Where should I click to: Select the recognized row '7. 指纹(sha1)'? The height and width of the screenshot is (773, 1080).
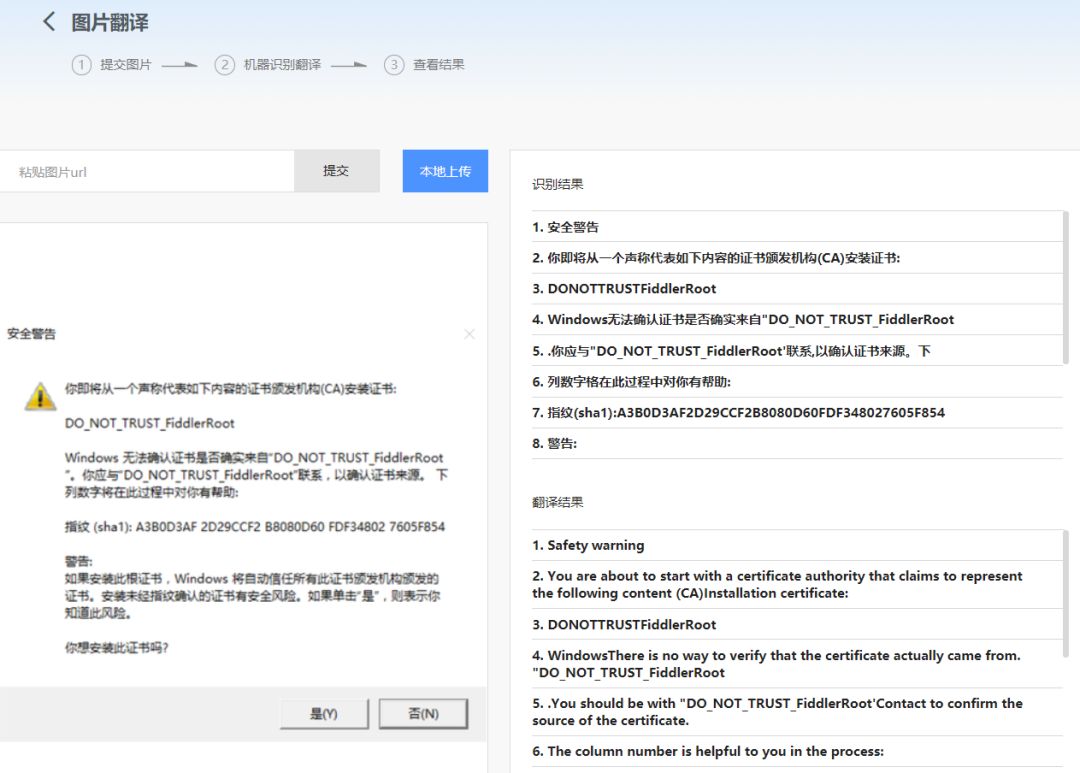click(797, 413)
